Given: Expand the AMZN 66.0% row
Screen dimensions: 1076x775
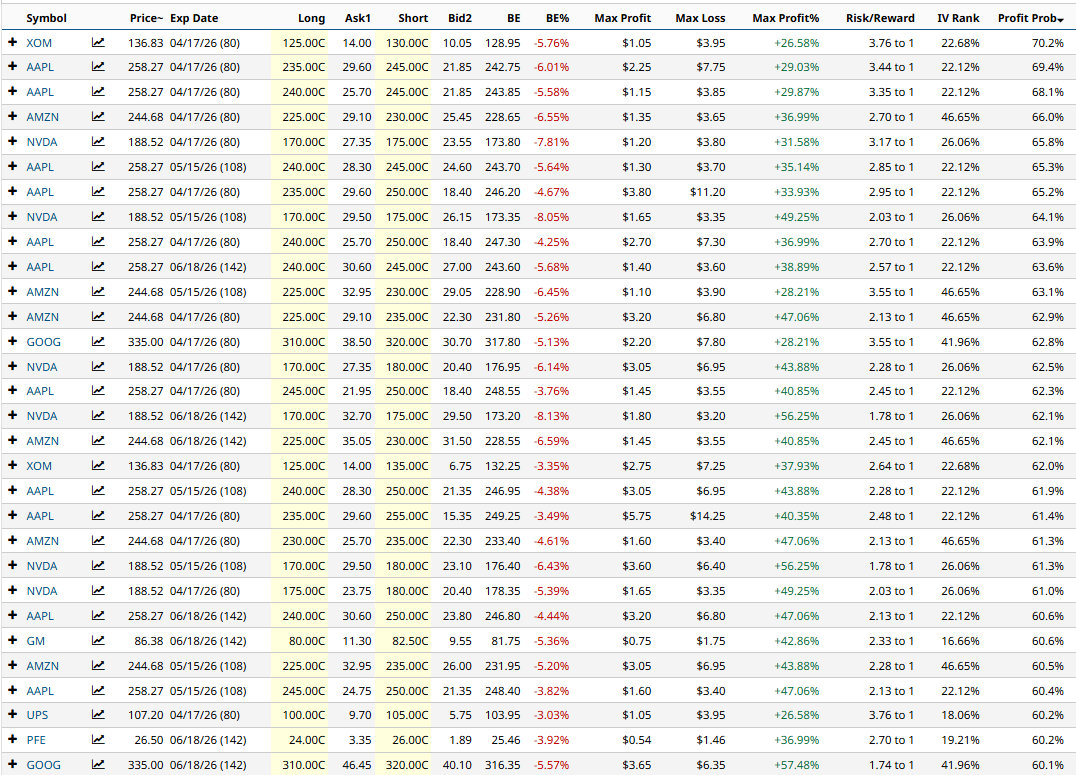Looking at the screenshot, I should point(12,117).
